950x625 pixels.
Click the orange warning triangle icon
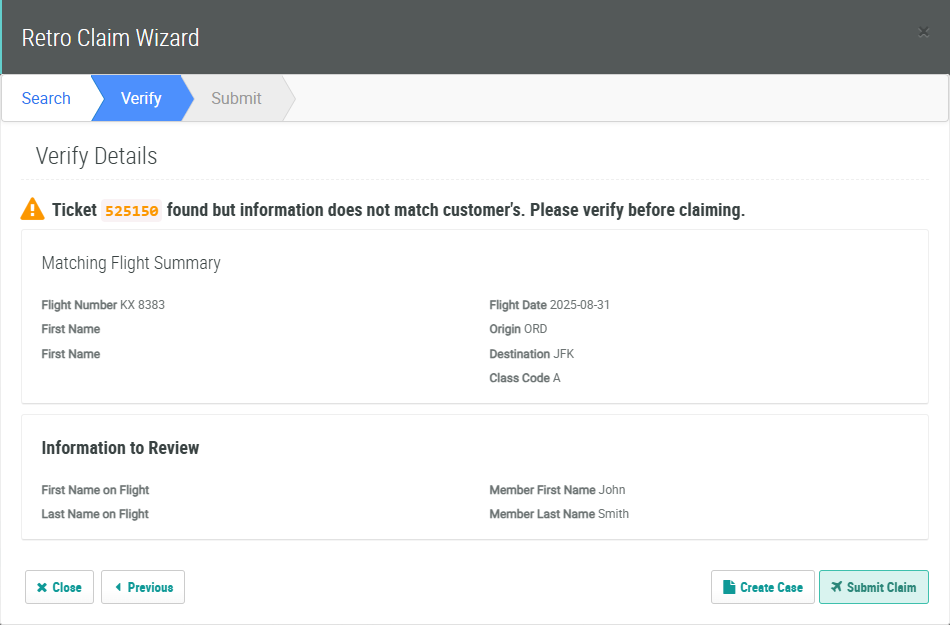point(33,210)
